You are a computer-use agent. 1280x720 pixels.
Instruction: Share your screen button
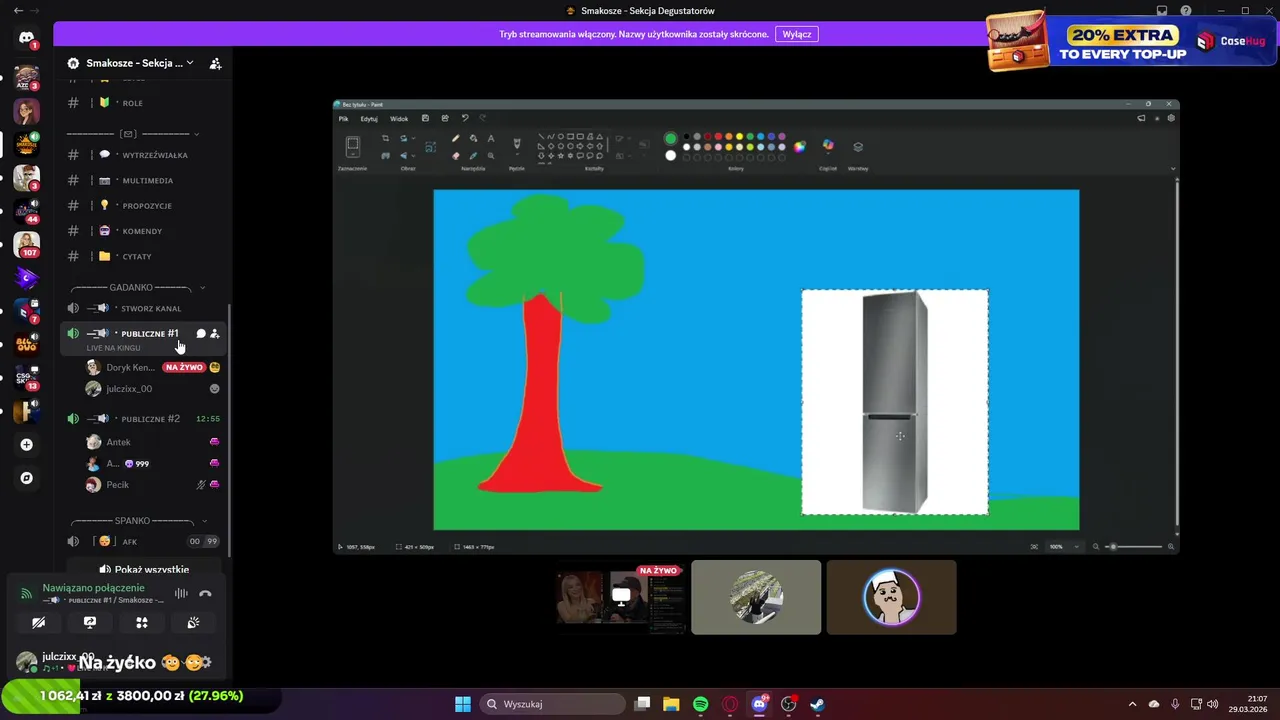pyautogui.click(x=90, y=622)
